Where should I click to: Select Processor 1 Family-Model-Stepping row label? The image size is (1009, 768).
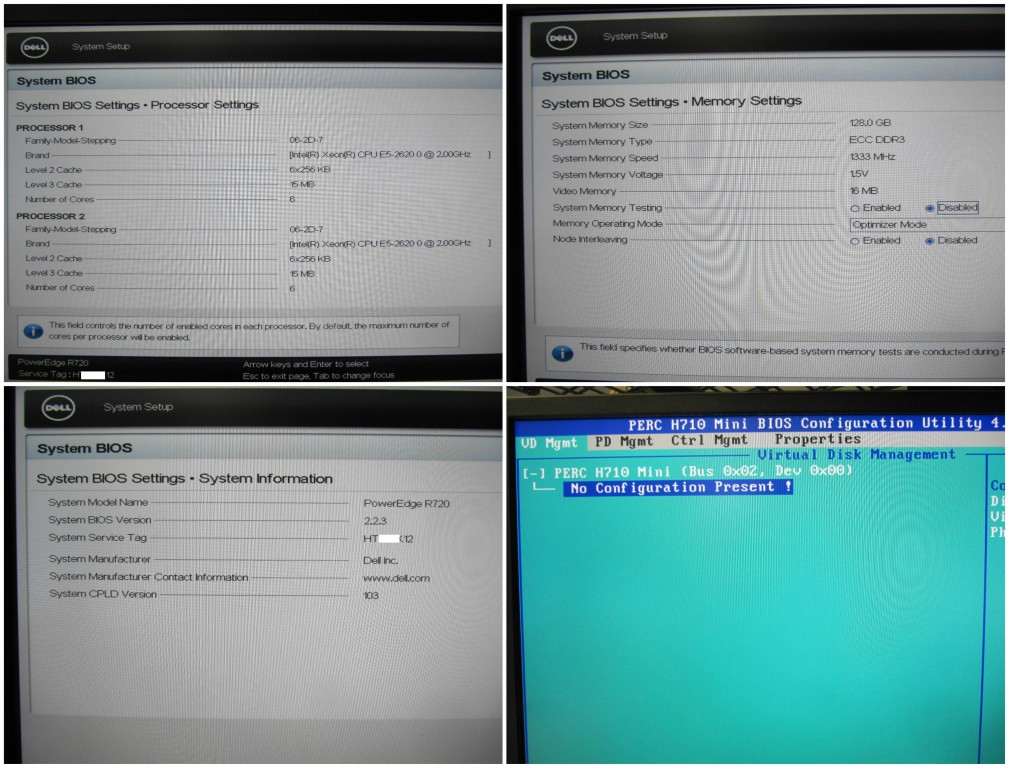(x=71, y=140)
